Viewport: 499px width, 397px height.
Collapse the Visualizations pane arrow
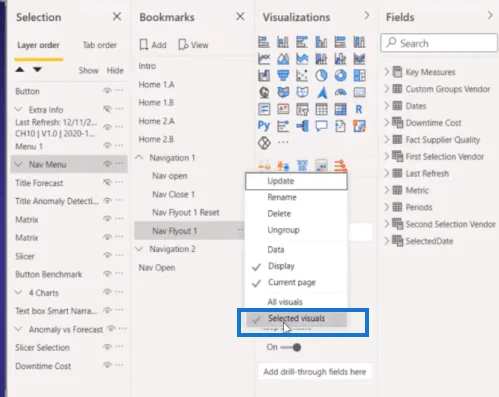(367, 15)
